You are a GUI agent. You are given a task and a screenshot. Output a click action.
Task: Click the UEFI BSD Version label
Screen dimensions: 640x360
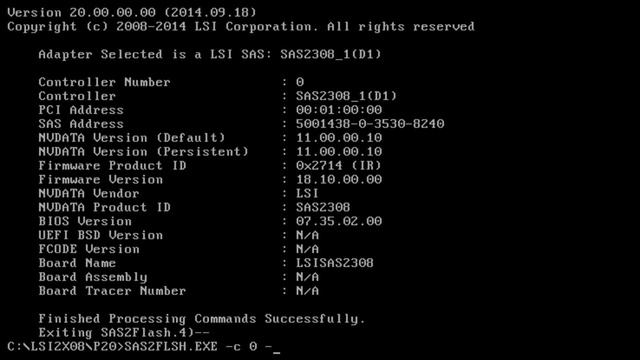100,235
